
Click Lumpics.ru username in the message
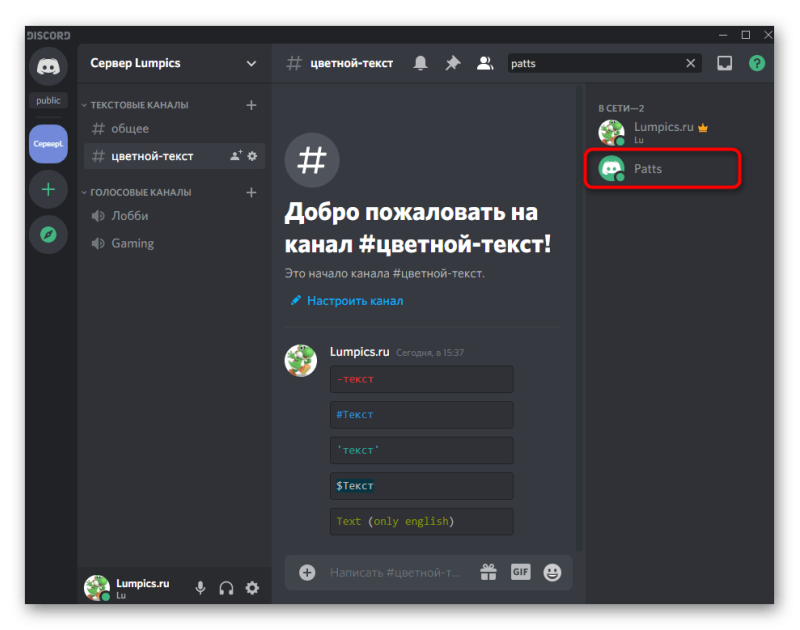(x=359, y=352)
